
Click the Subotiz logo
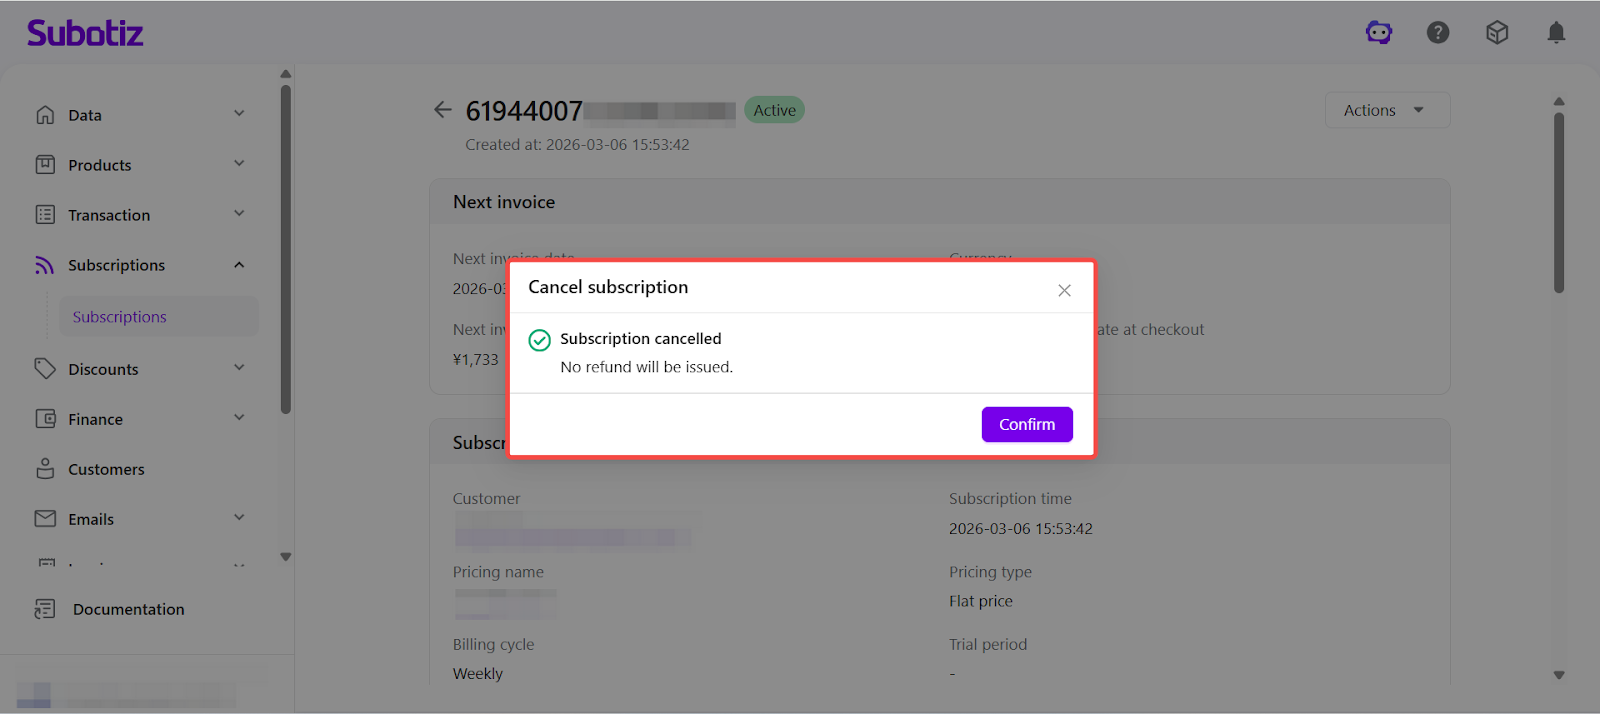pyautogui.click(x=85, y=33)
